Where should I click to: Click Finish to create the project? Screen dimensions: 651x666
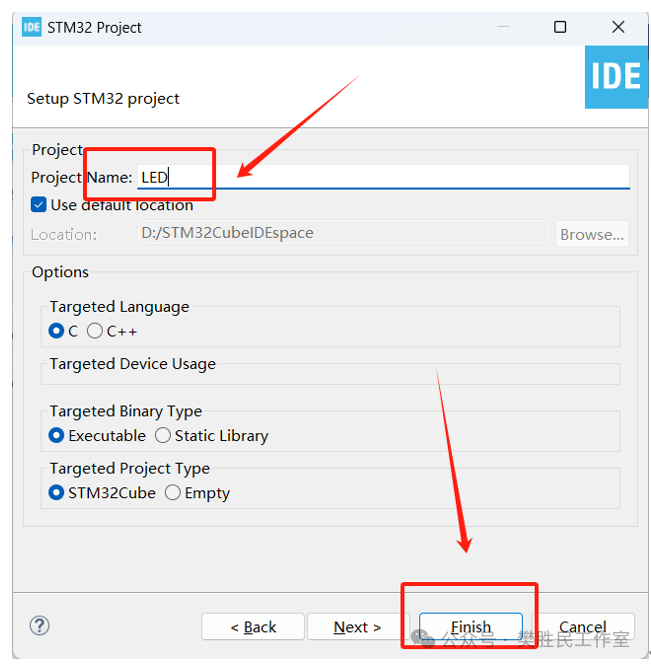click(471, 626)
